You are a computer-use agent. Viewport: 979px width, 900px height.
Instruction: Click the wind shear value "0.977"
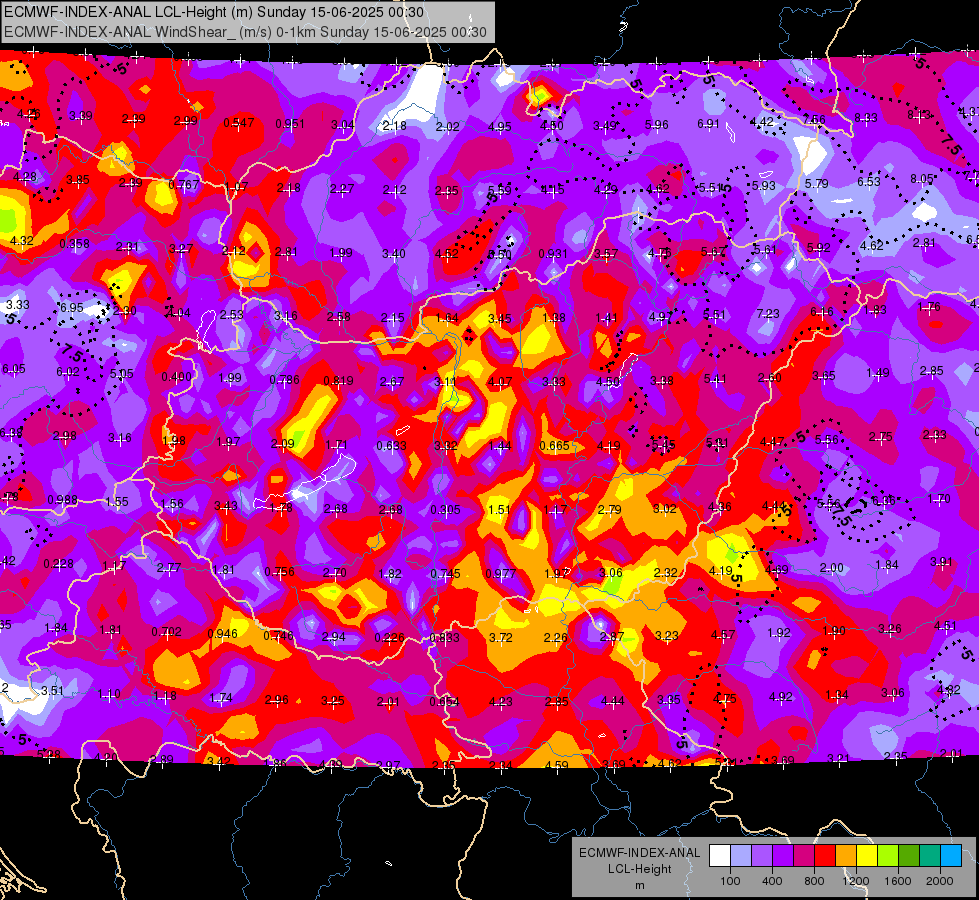(x=501, y=573)
